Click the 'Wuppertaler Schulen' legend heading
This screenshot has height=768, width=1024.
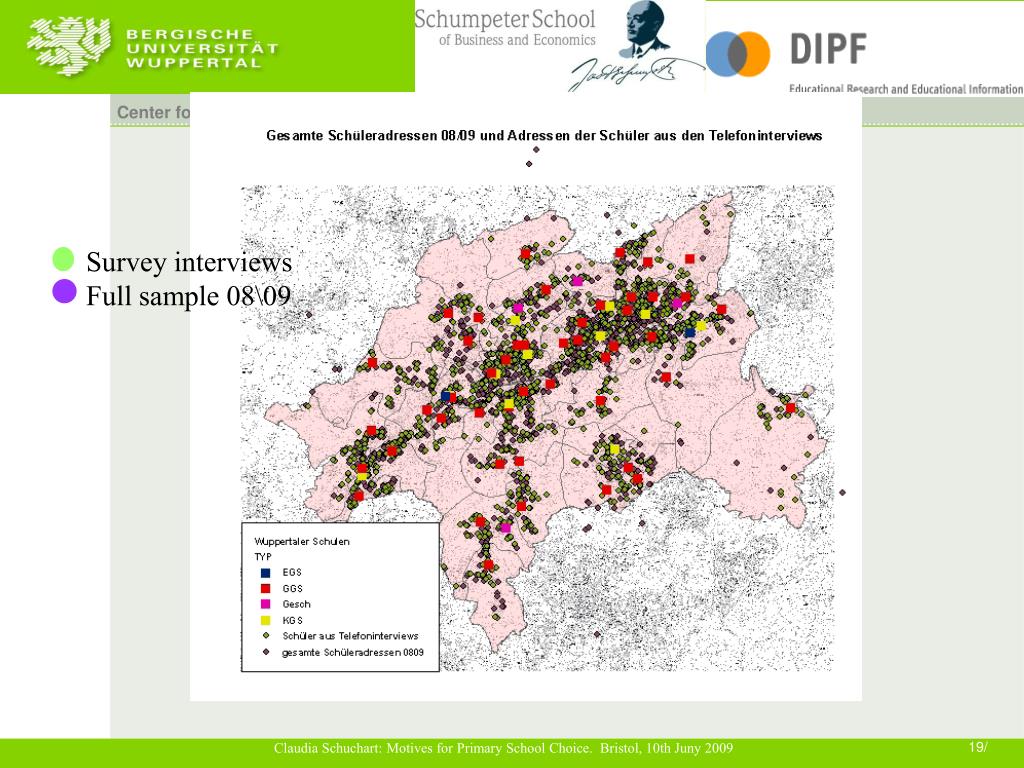(302, 541)
